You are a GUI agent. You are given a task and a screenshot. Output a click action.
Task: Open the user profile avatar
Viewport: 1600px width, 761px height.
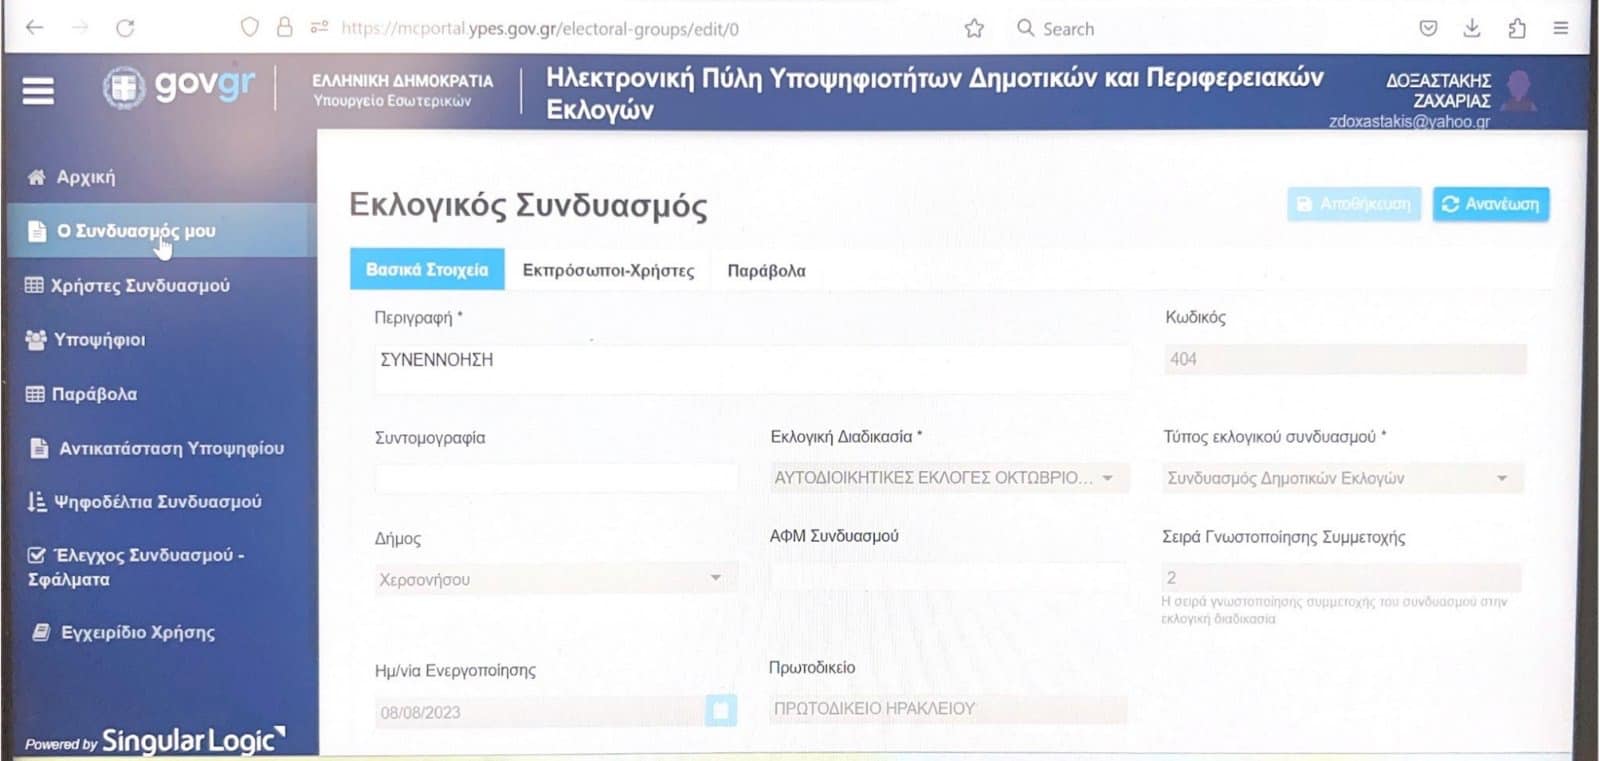[x=1519, y=91]
